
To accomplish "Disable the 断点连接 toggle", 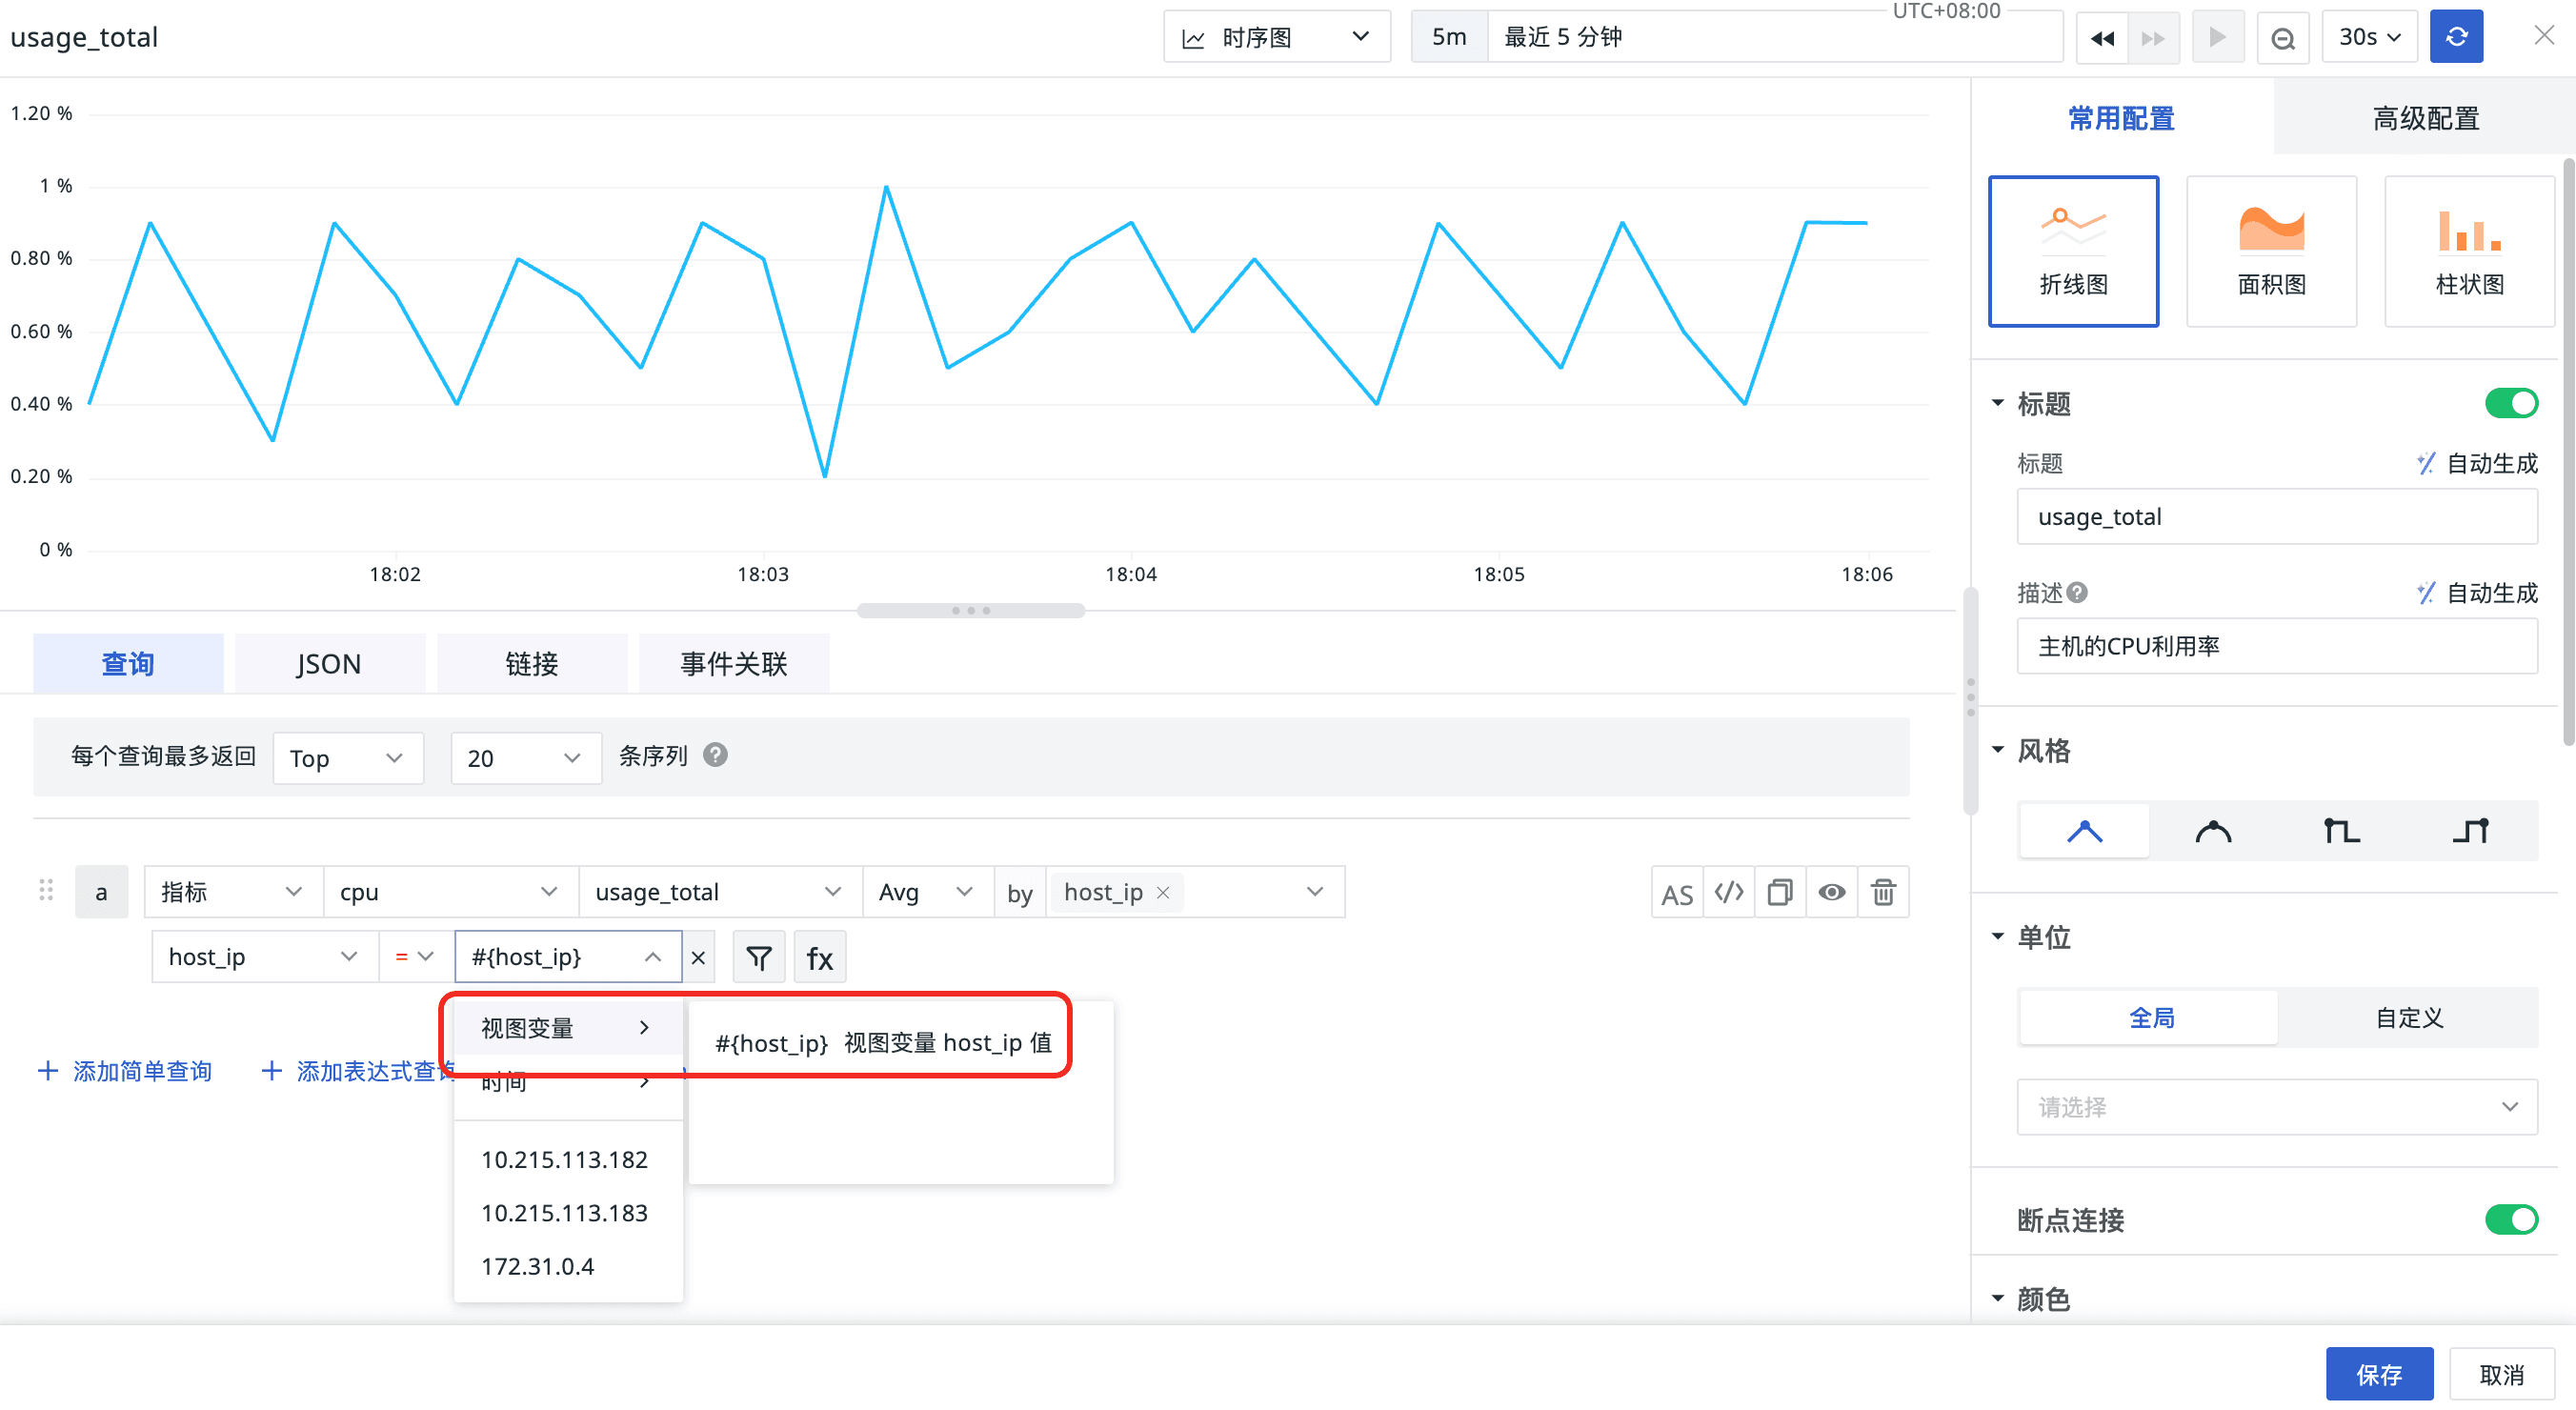I will [x=2510, y=1219].
